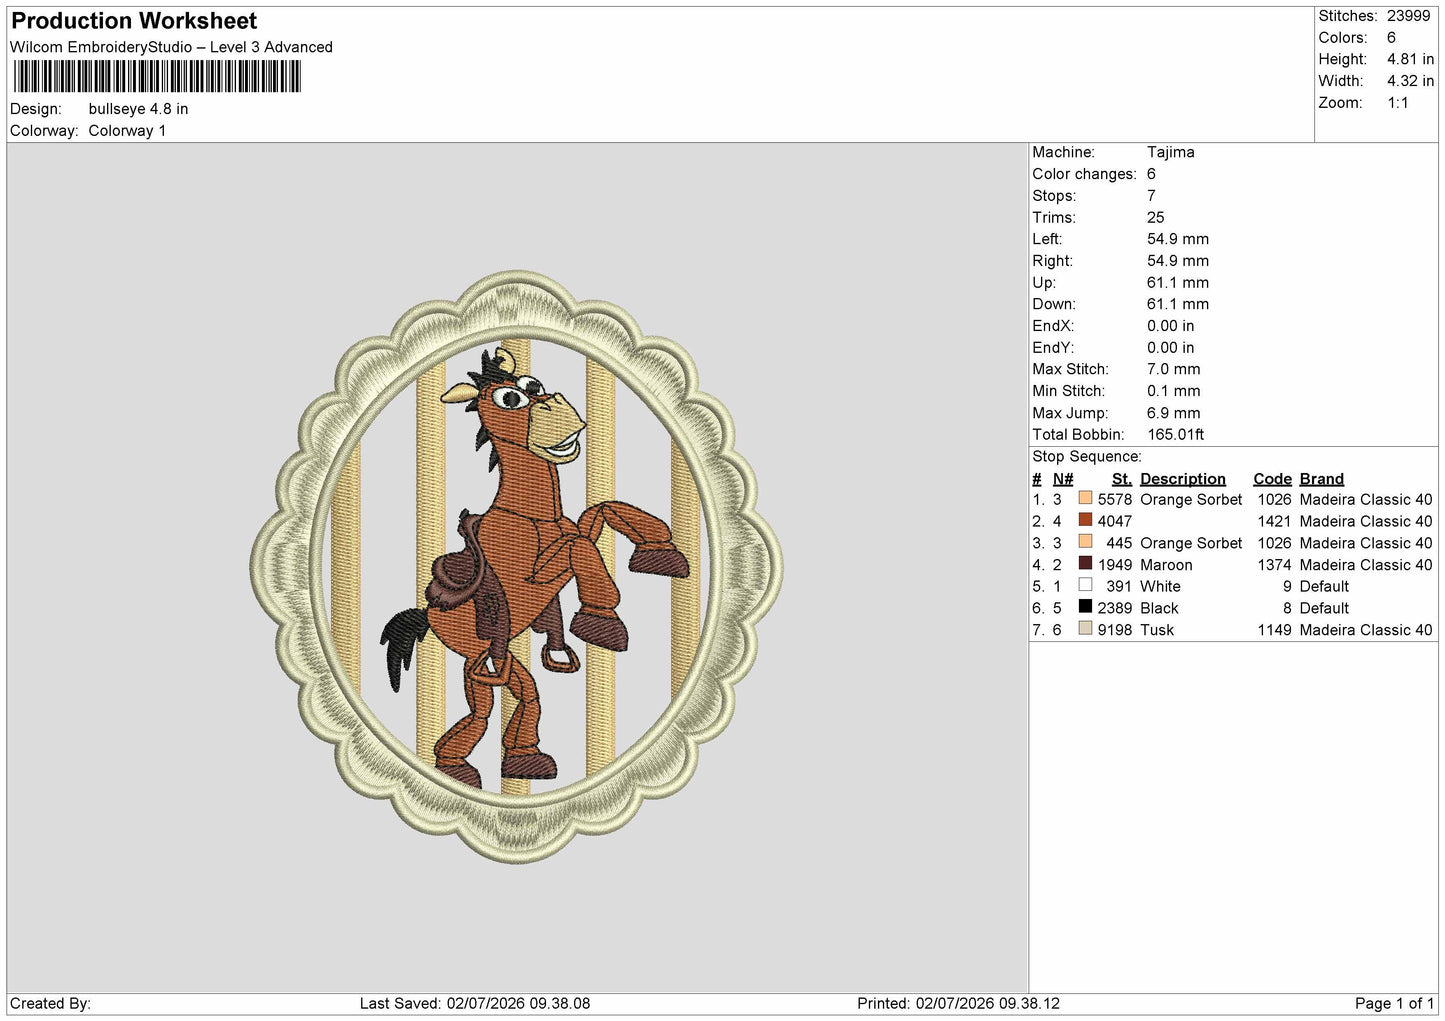The width and height of the screenshot is (1445, 1021).
Task: Click the Up value '61.1 mm'
Action: pyautogui.click(x=1178, y=283)
